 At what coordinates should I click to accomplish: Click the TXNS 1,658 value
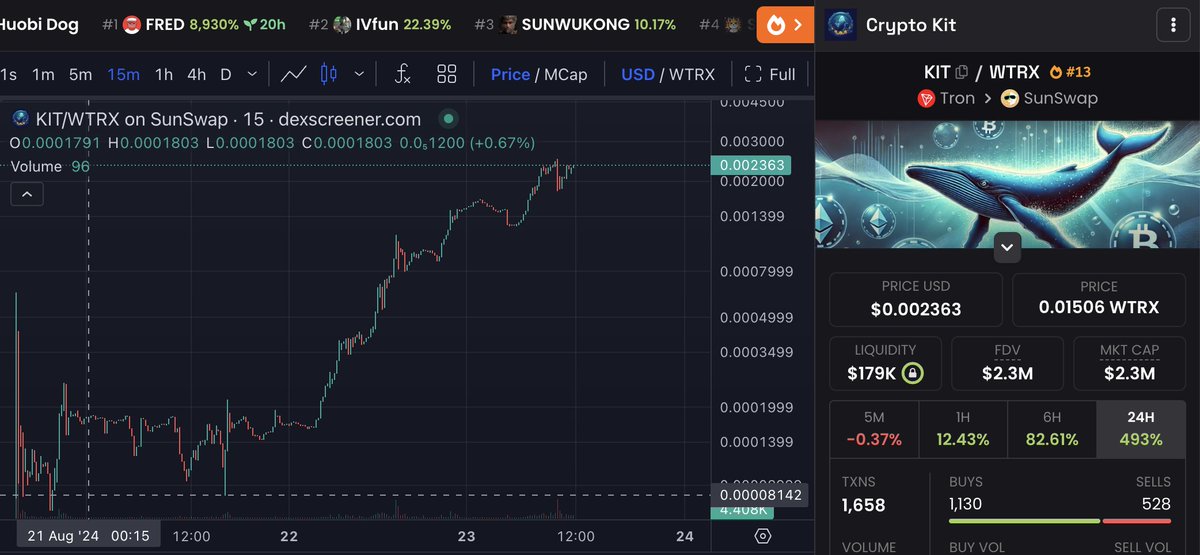point(863,505)
